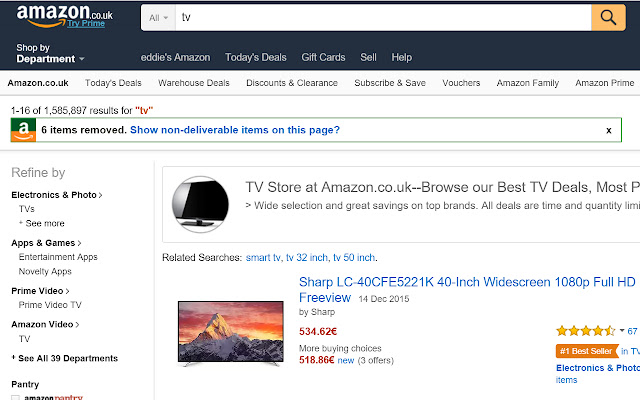Click Show non-deliverable items link
The width and height of the screenshot is (640, 400).
click(x=235, y=130)
